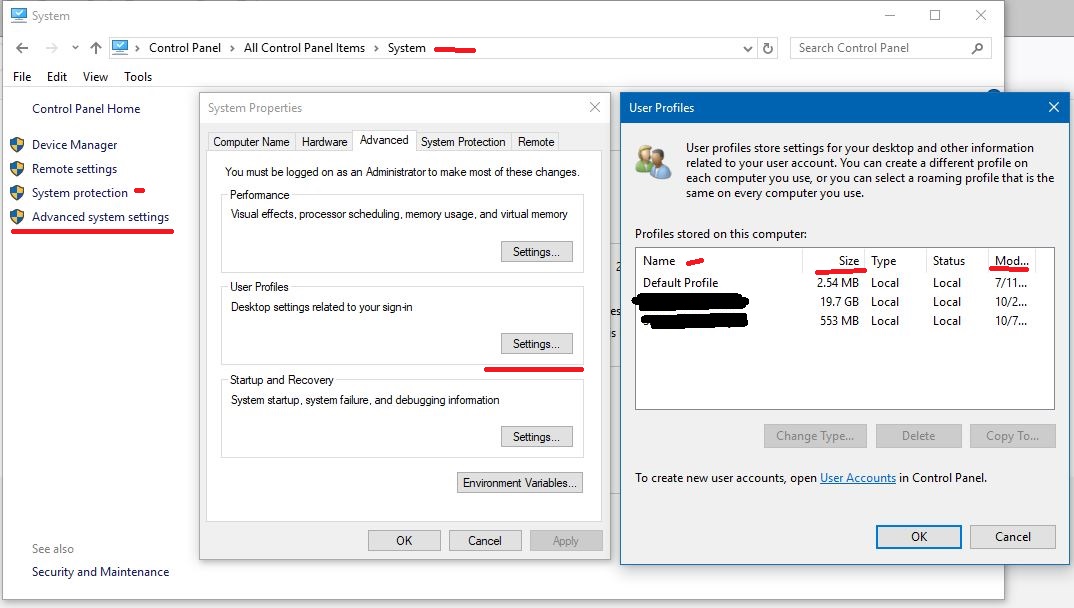Expand chevron after All Control Panel Items
Image resolution: width=1074 pixels, height=608 pixels.
pos(376,48)
